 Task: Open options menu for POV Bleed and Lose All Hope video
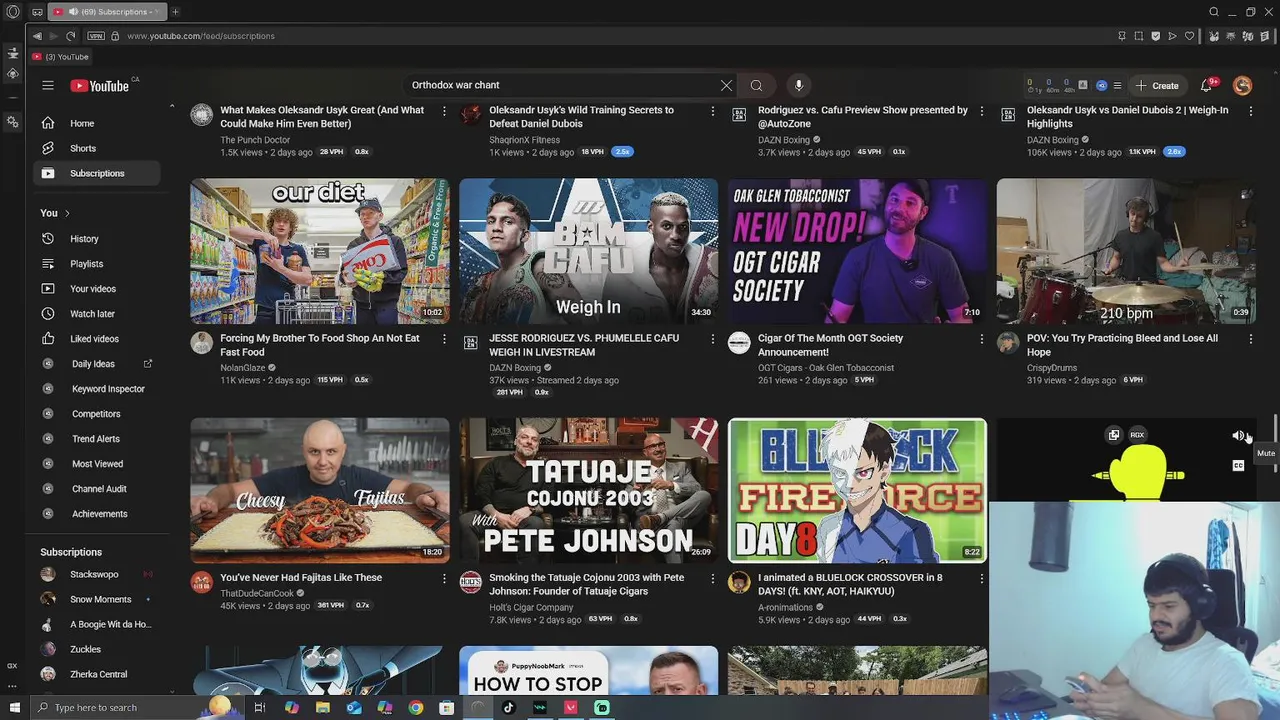coord(1250,339)
